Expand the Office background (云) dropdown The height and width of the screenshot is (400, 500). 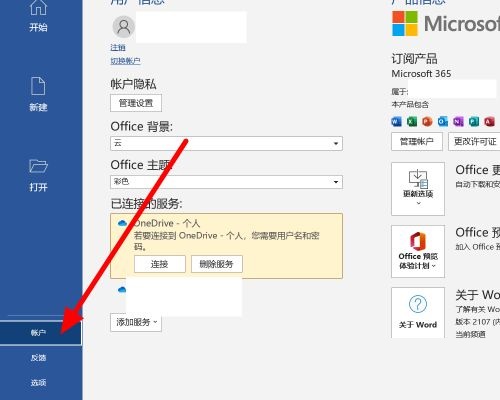tap(226, 143)
